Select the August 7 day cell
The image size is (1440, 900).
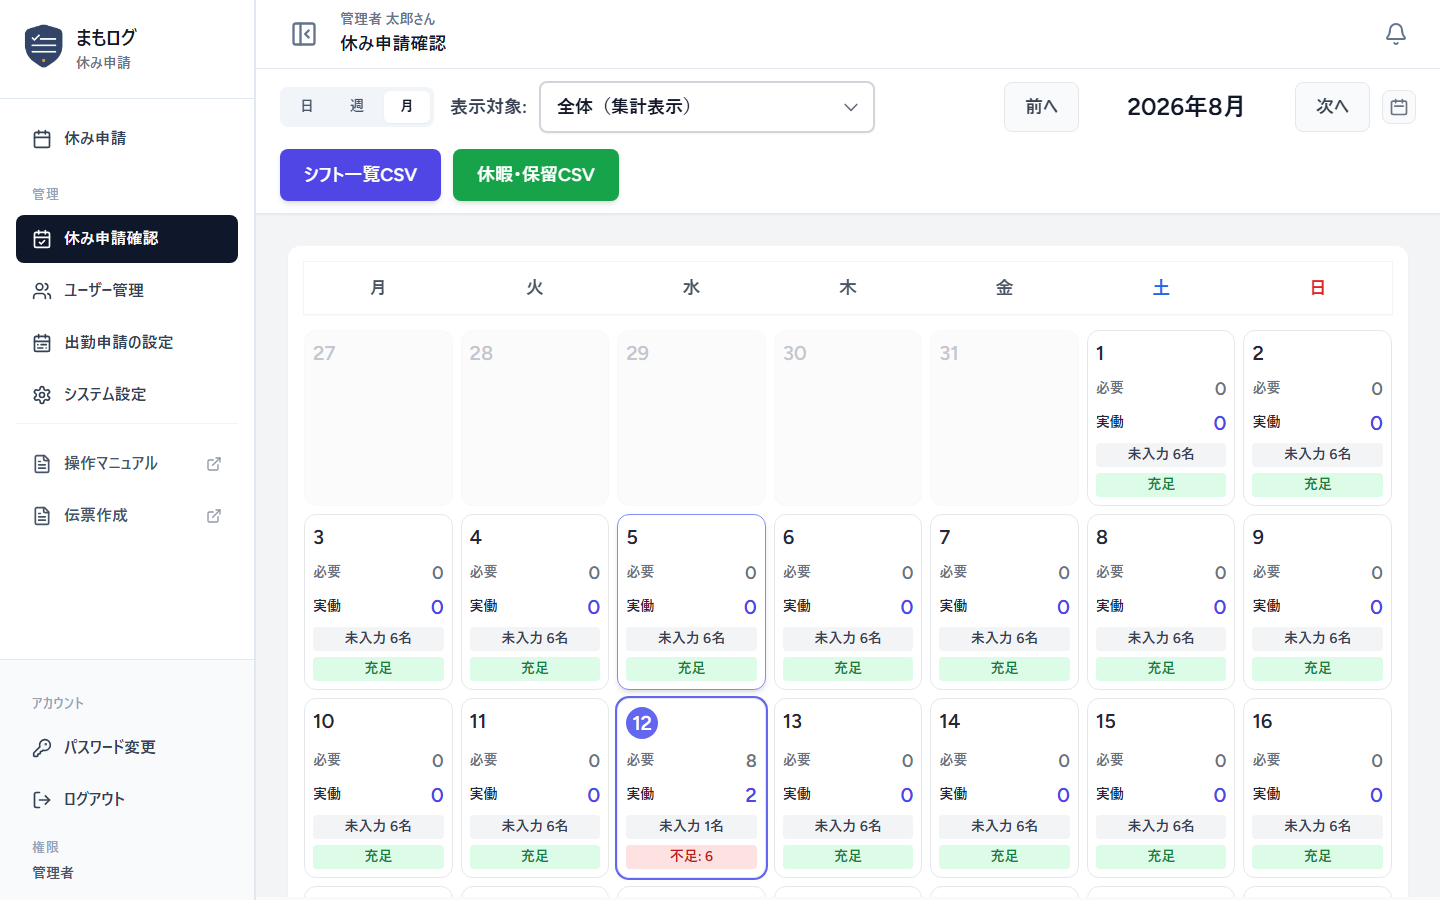click(1004, 602)
